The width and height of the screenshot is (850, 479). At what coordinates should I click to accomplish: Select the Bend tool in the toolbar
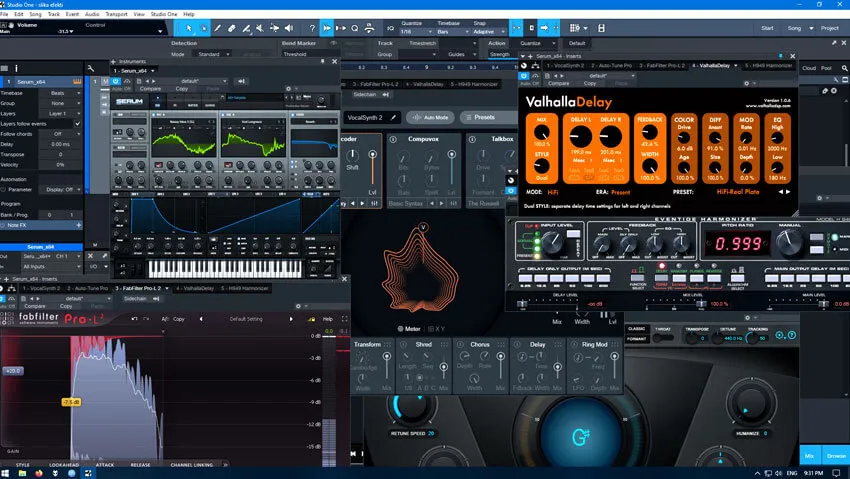(x=275, y=28)
